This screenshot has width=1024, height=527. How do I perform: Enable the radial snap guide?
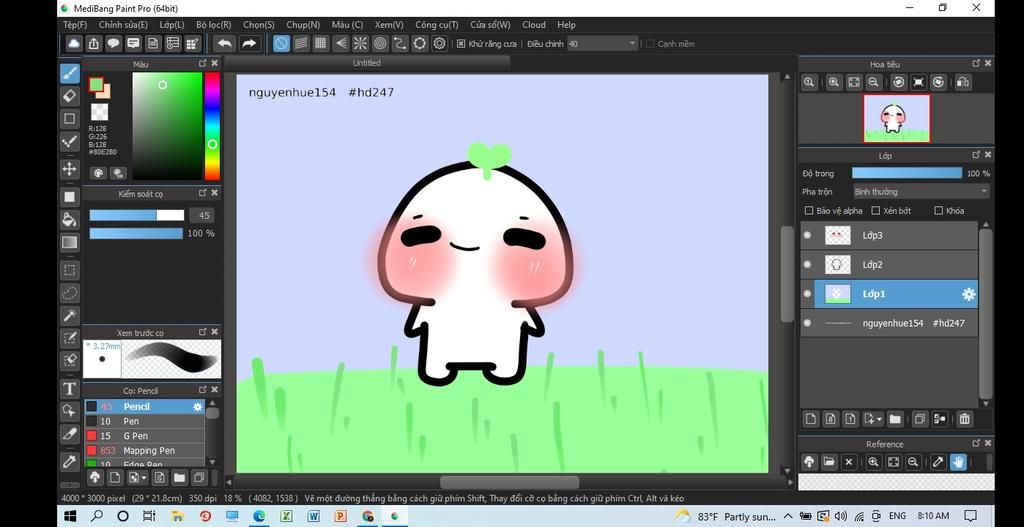[360, 44]
